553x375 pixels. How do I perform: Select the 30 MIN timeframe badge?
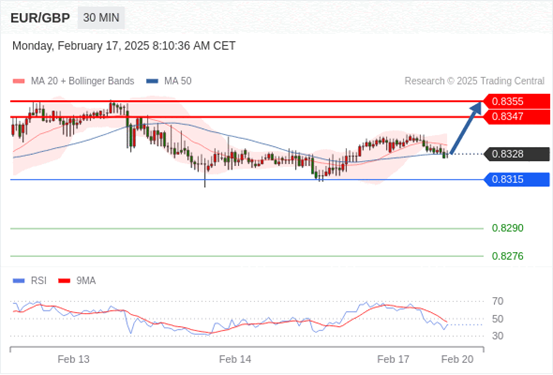[x=101, y=18]
